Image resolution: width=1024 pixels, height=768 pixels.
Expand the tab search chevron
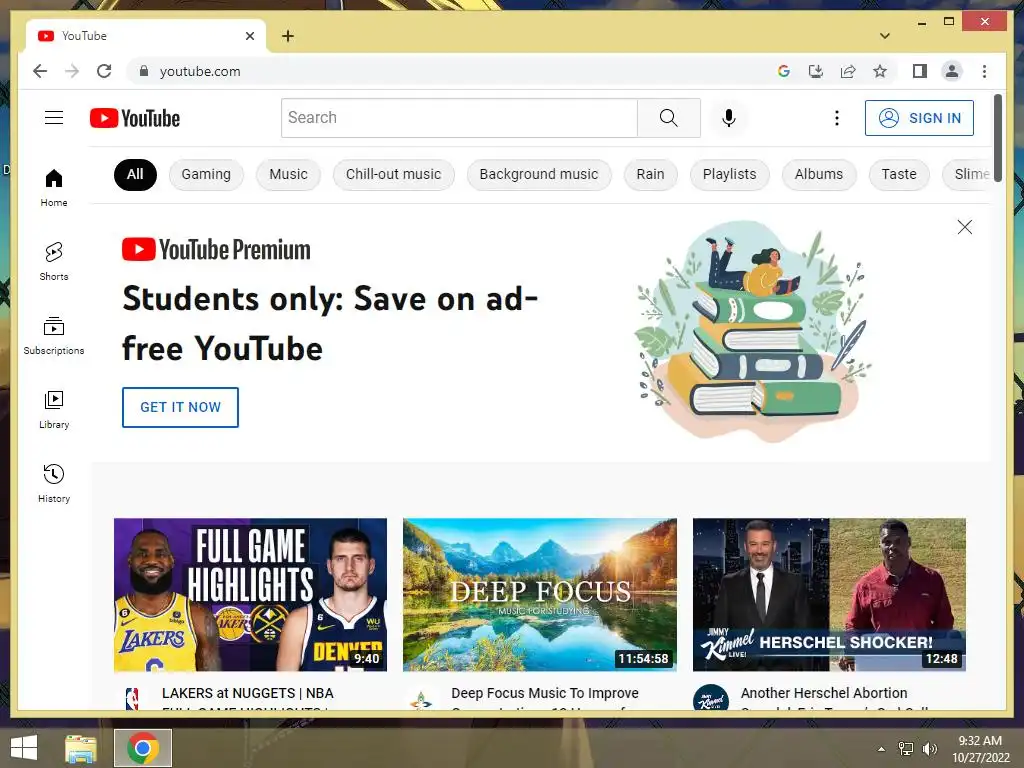click(884, 36)
